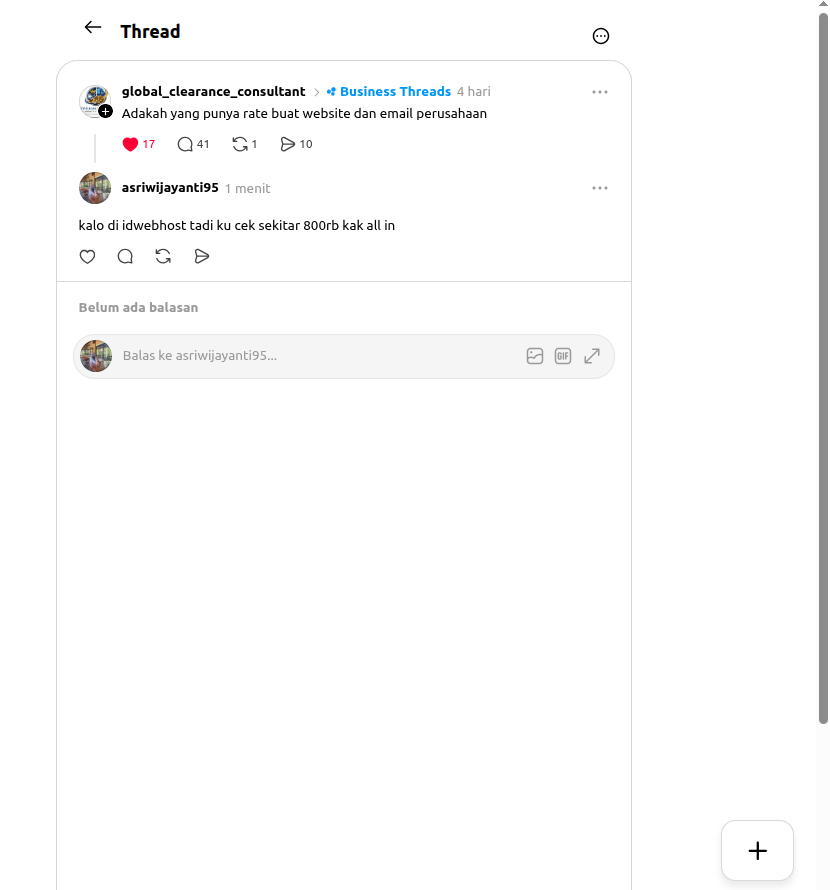Attach an image in the reply box
Viewport: 830px width, 890px height.
coord(535,356)
